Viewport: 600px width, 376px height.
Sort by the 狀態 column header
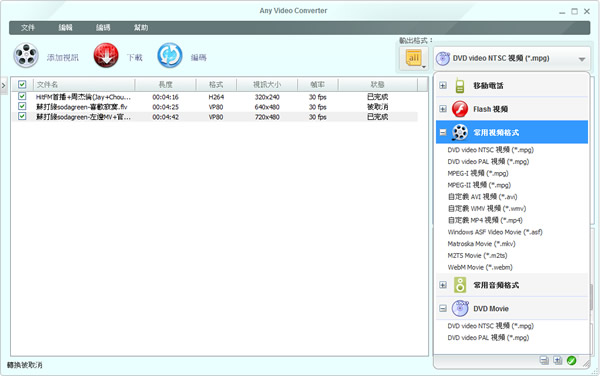coord(378,85)
